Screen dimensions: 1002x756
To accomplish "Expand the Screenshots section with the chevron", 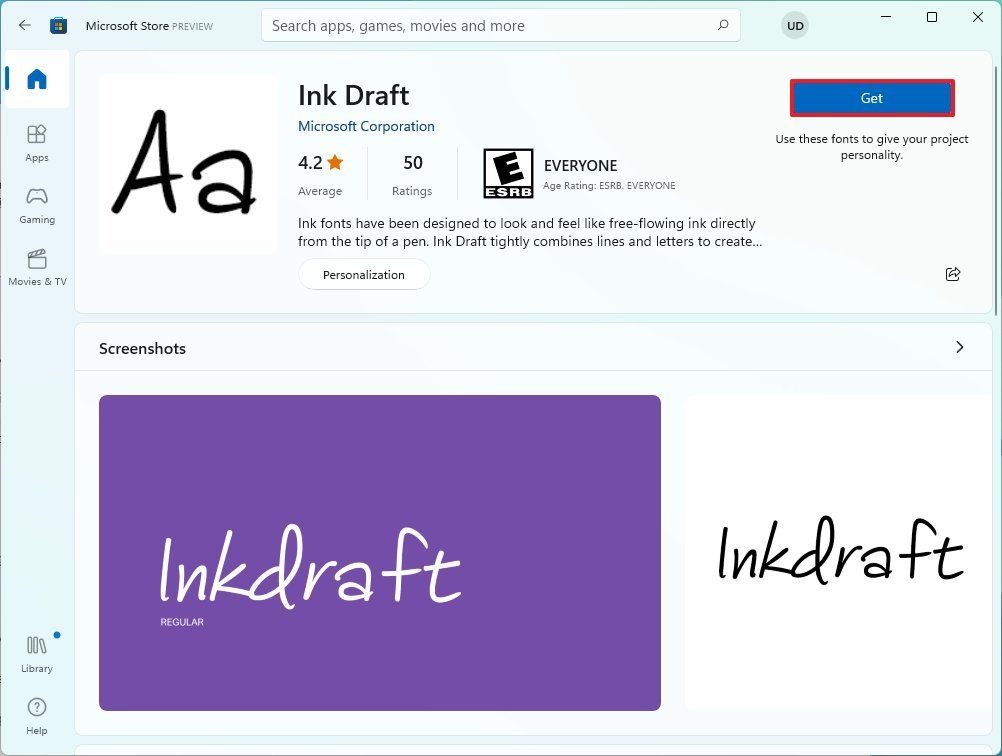I will pos(959,347).
